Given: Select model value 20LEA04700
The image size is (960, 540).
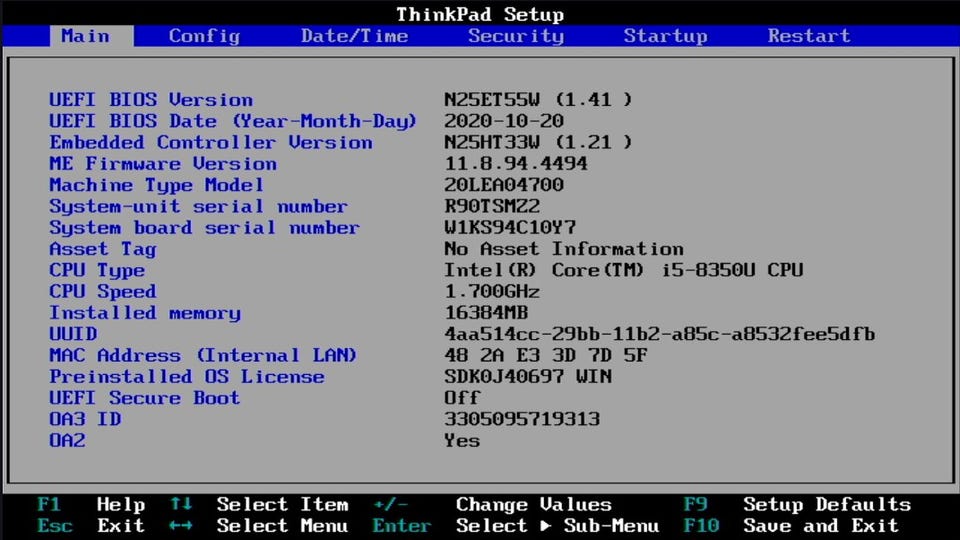Looking at the screenshot, I should coord(504,185).
